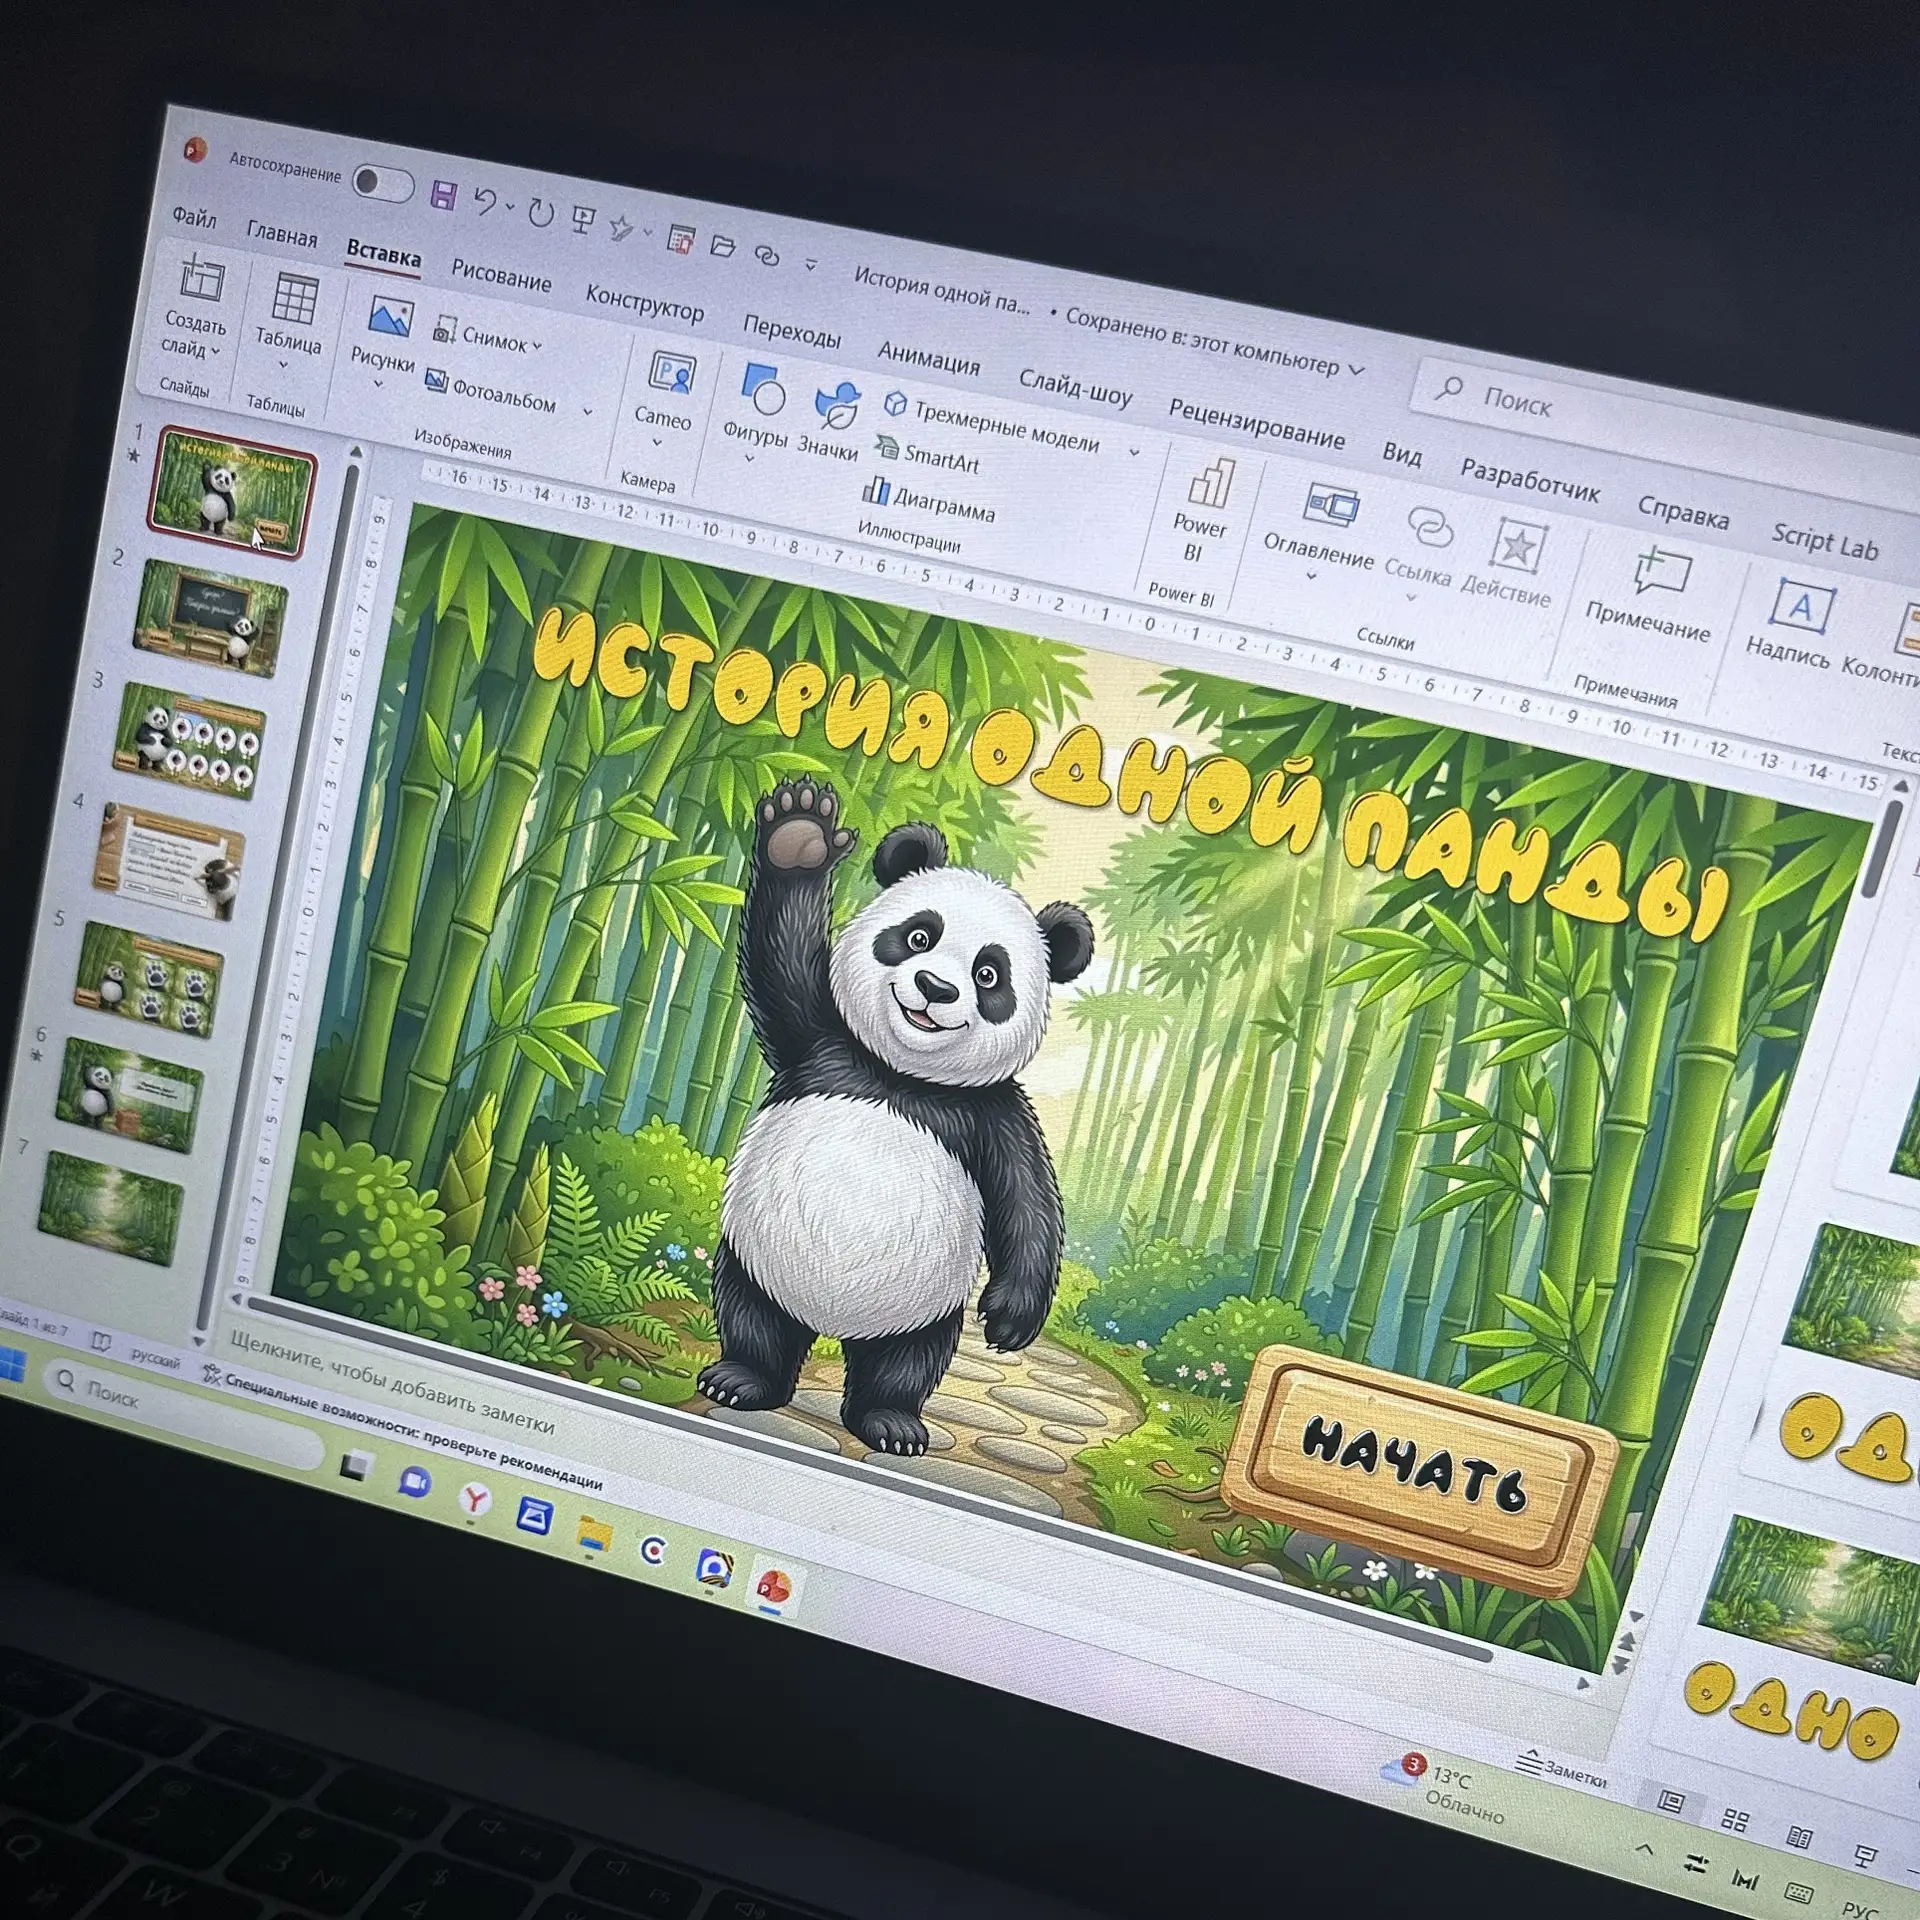1920x1920 pixels.
Task: Open the animation star dropdown arrow in quick access
Action: click(648, 233)
